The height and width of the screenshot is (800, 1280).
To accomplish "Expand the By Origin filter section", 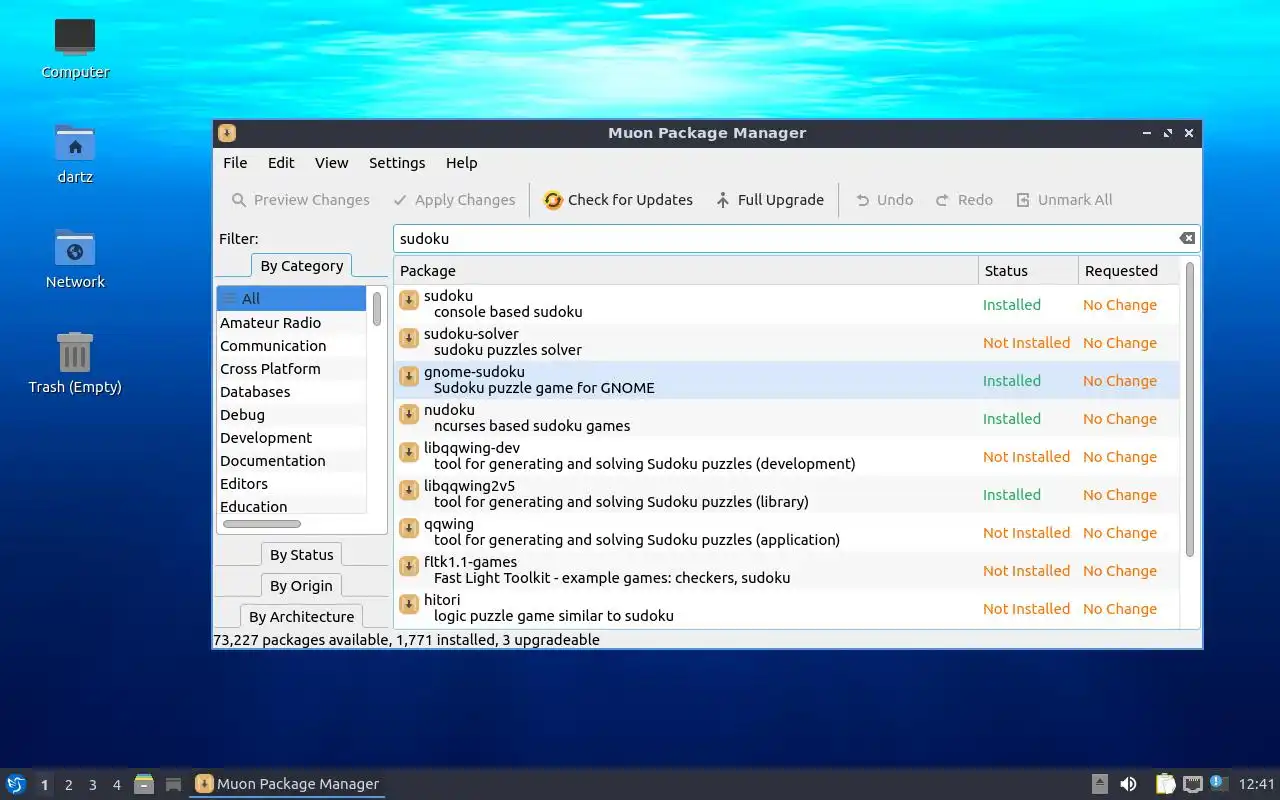I will click(x=302, y=586).
